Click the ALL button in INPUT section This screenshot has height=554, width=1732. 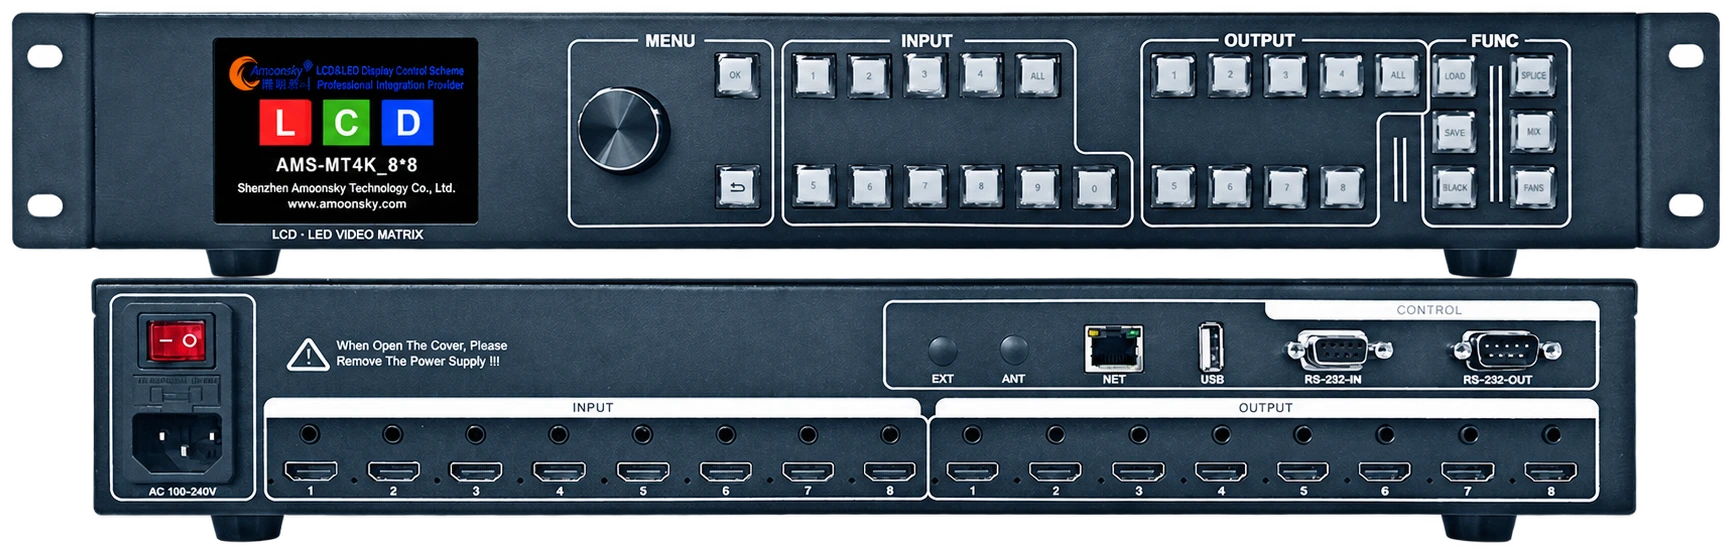(x=1037, y=76)
